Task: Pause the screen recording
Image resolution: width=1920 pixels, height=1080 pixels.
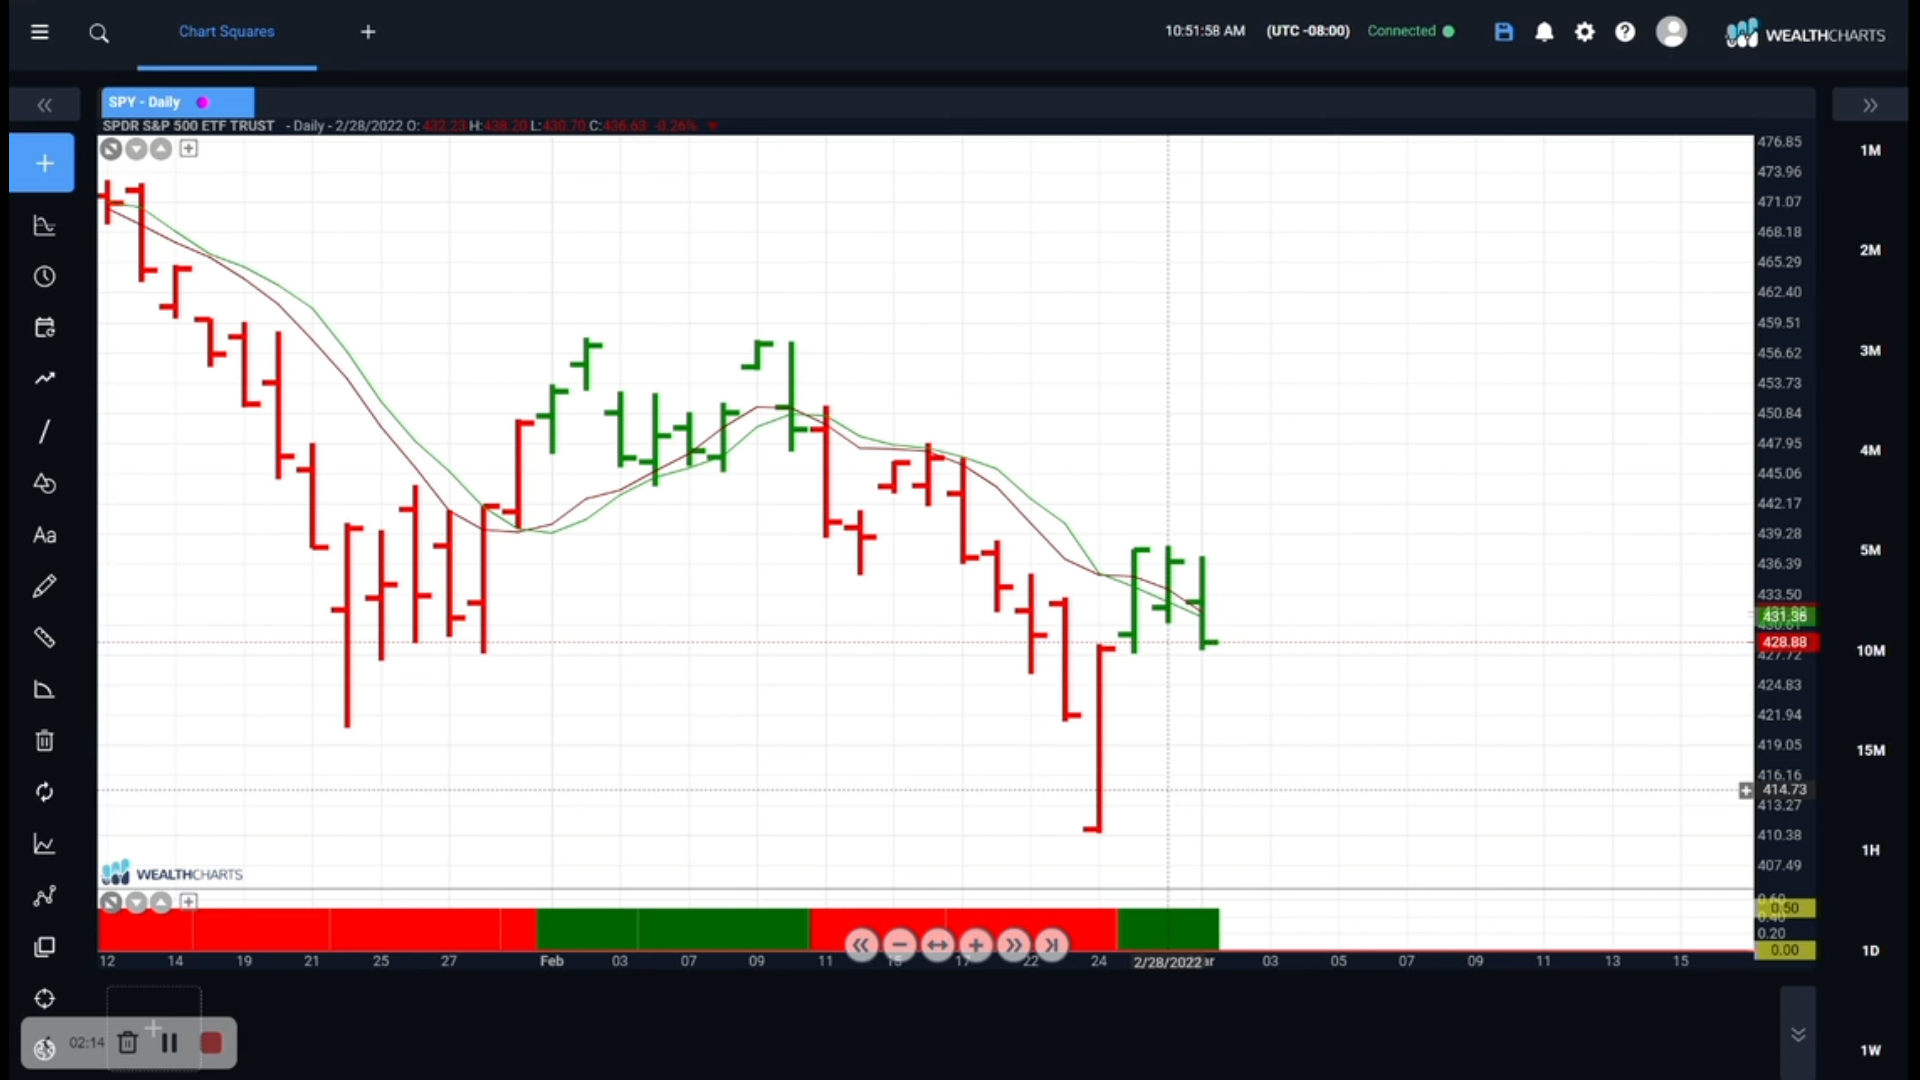Action: [x=169, y=1043]
